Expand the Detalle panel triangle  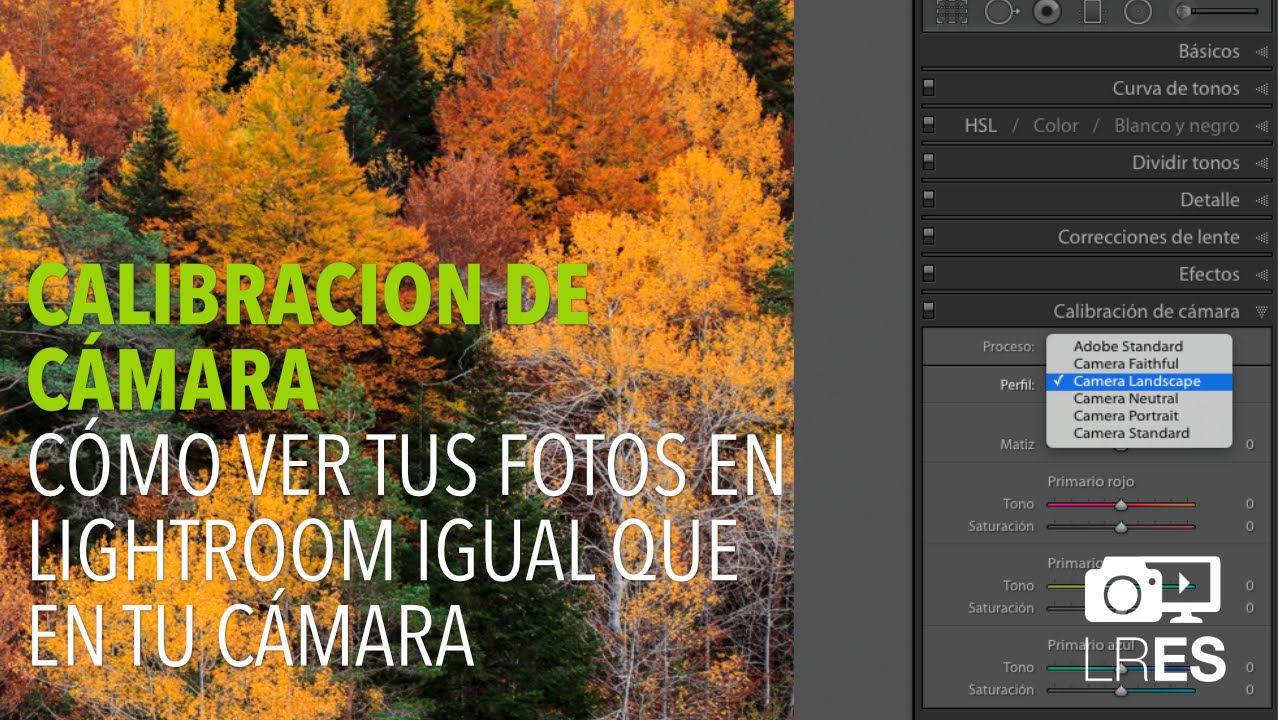click(x=1260, y=199)
